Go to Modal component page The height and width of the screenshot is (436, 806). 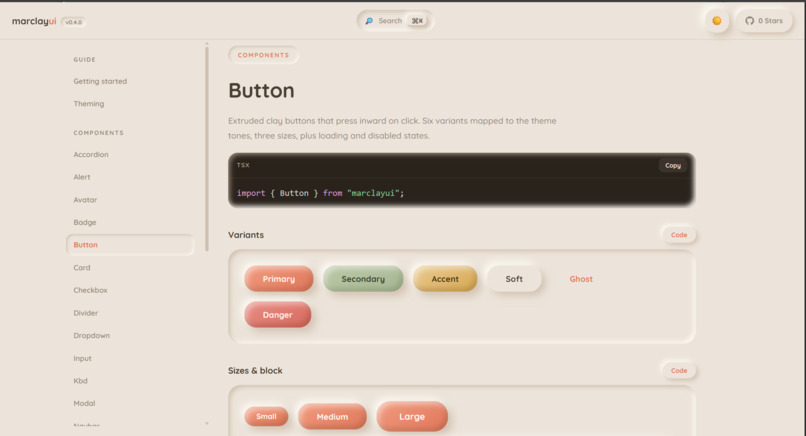(84, 404)
